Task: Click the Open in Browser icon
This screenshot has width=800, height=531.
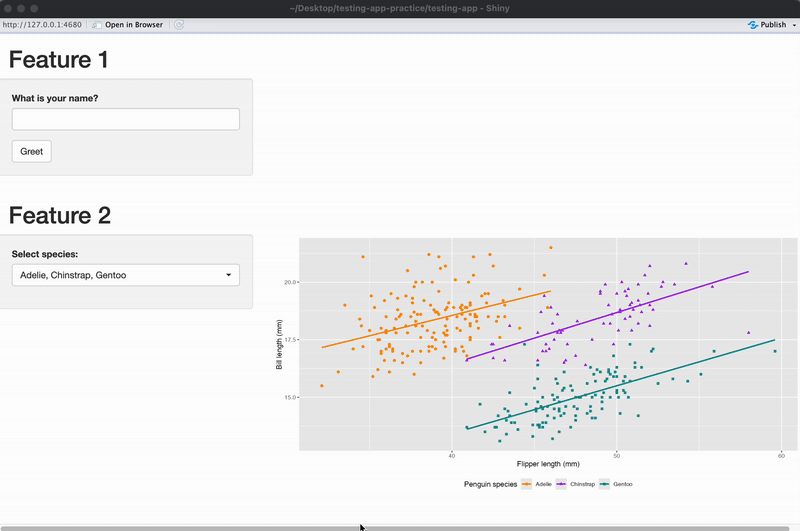Action: pos(97,24)
